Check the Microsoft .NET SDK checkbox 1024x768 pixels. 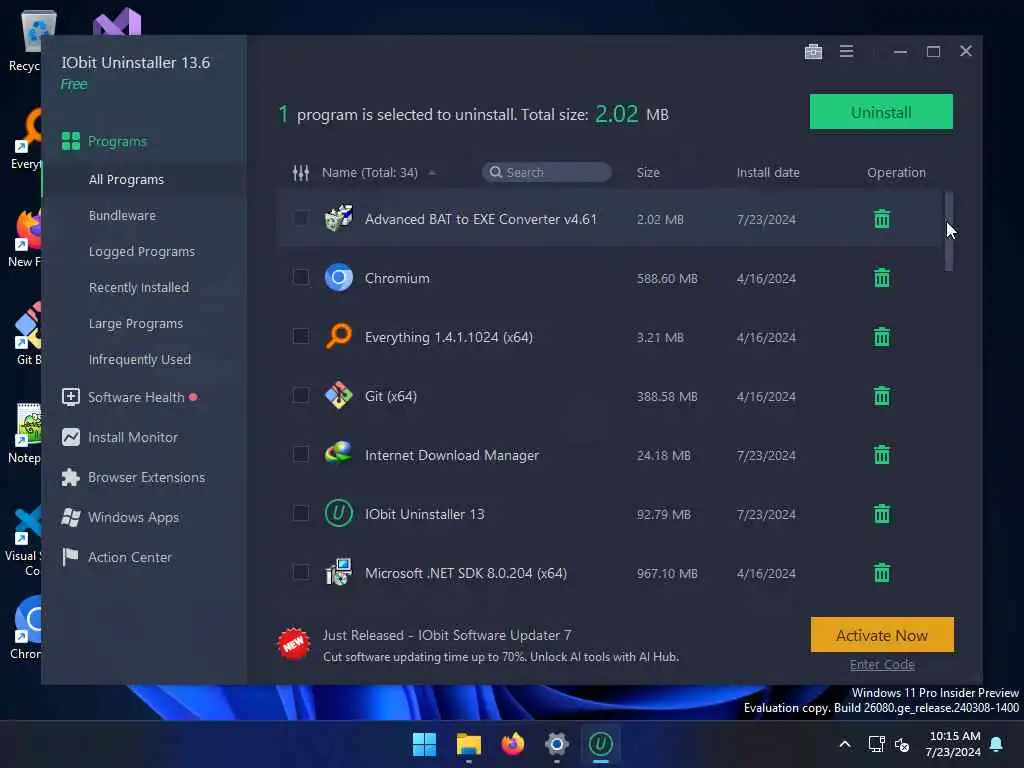pyautogui.click(x=300, y=571)
